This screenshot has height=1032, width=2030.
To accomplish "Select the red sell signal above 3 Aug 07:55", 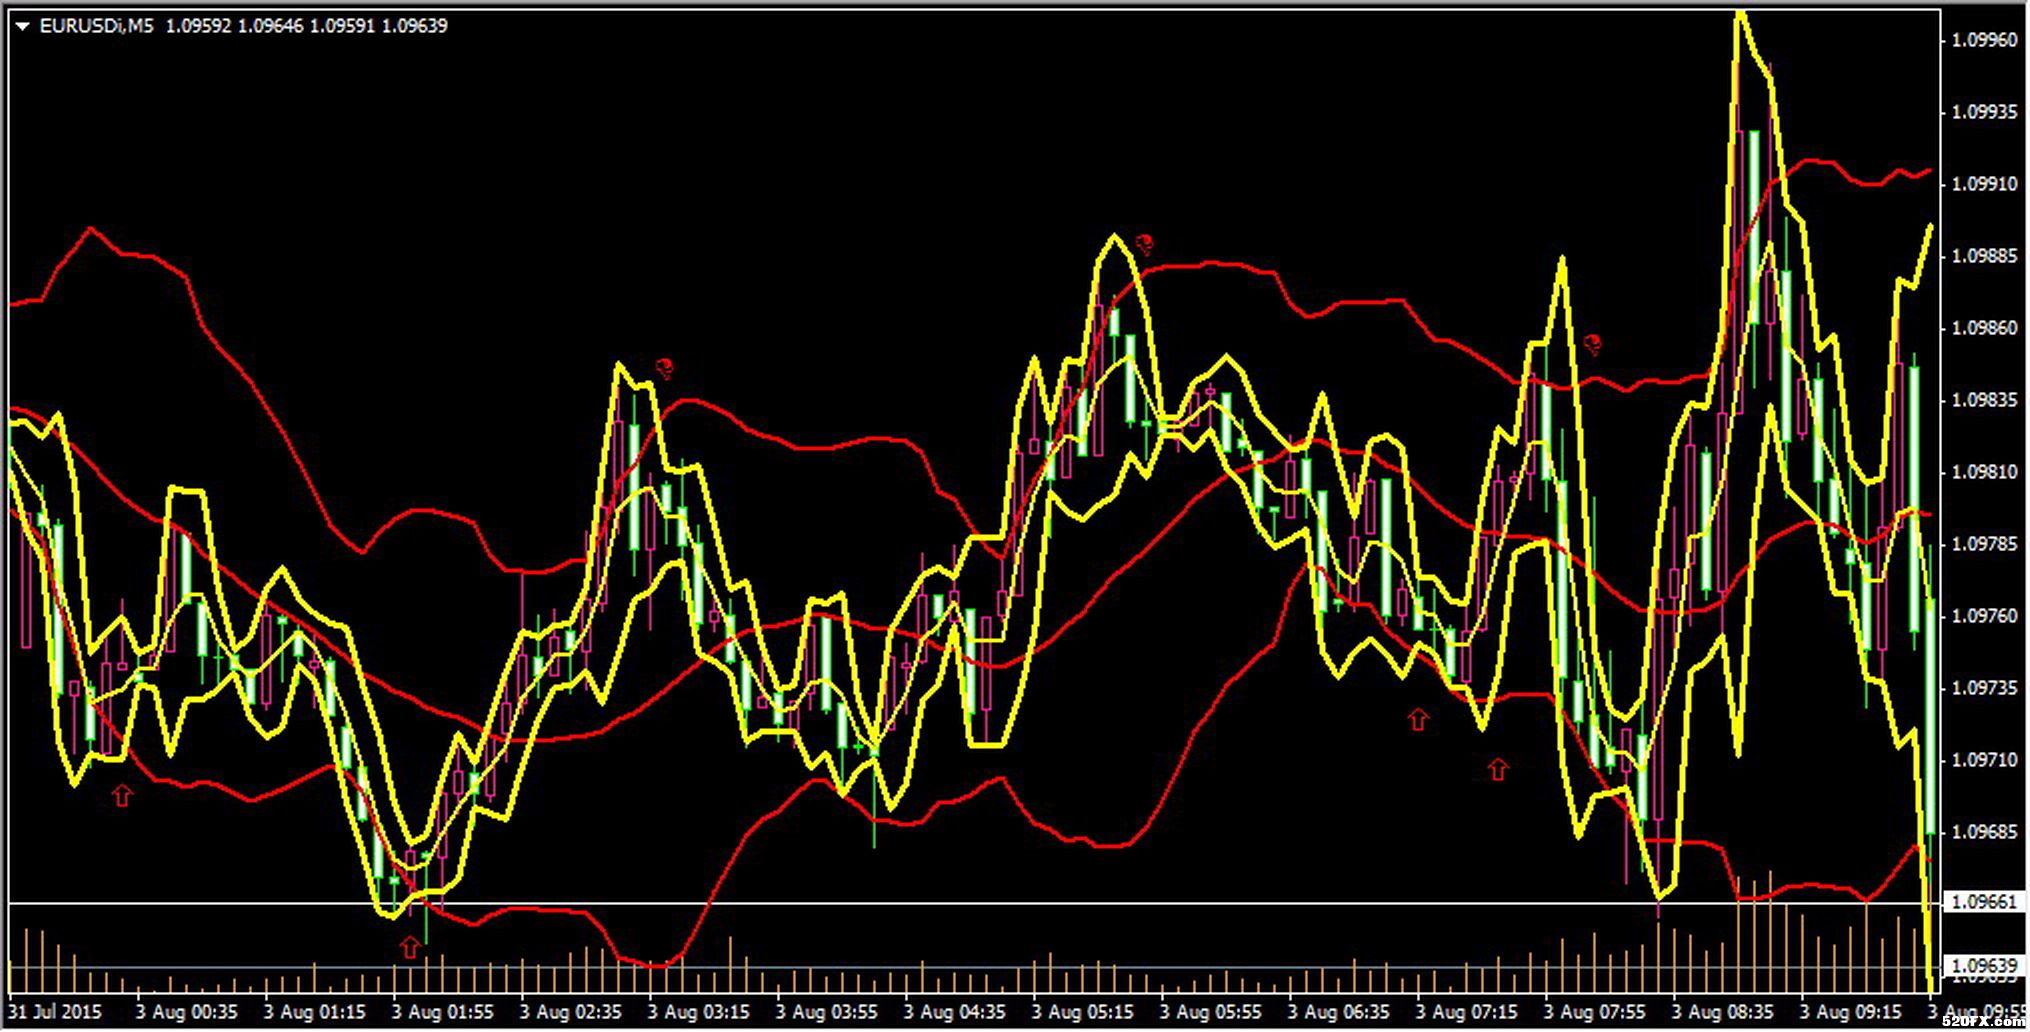I will click(x=1594, y=345).
